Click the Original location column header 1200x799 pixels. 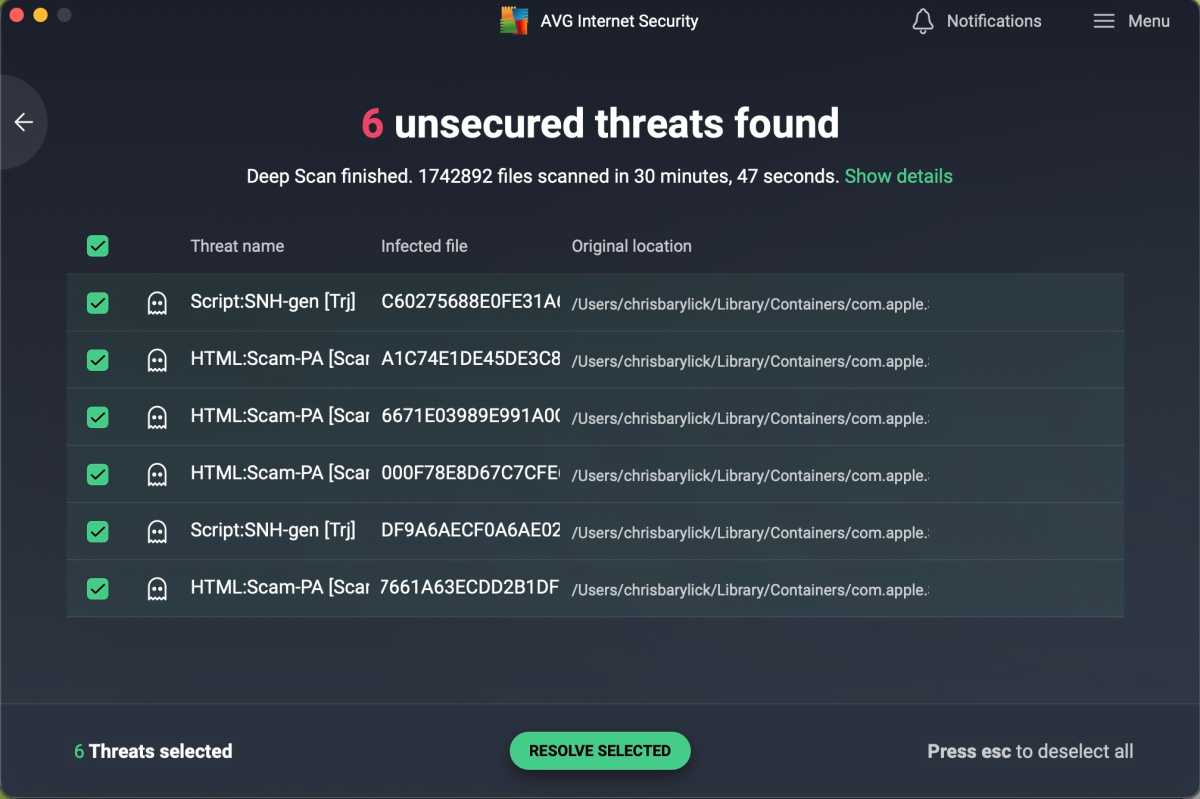pyautogui.click(x=631, y=245)
